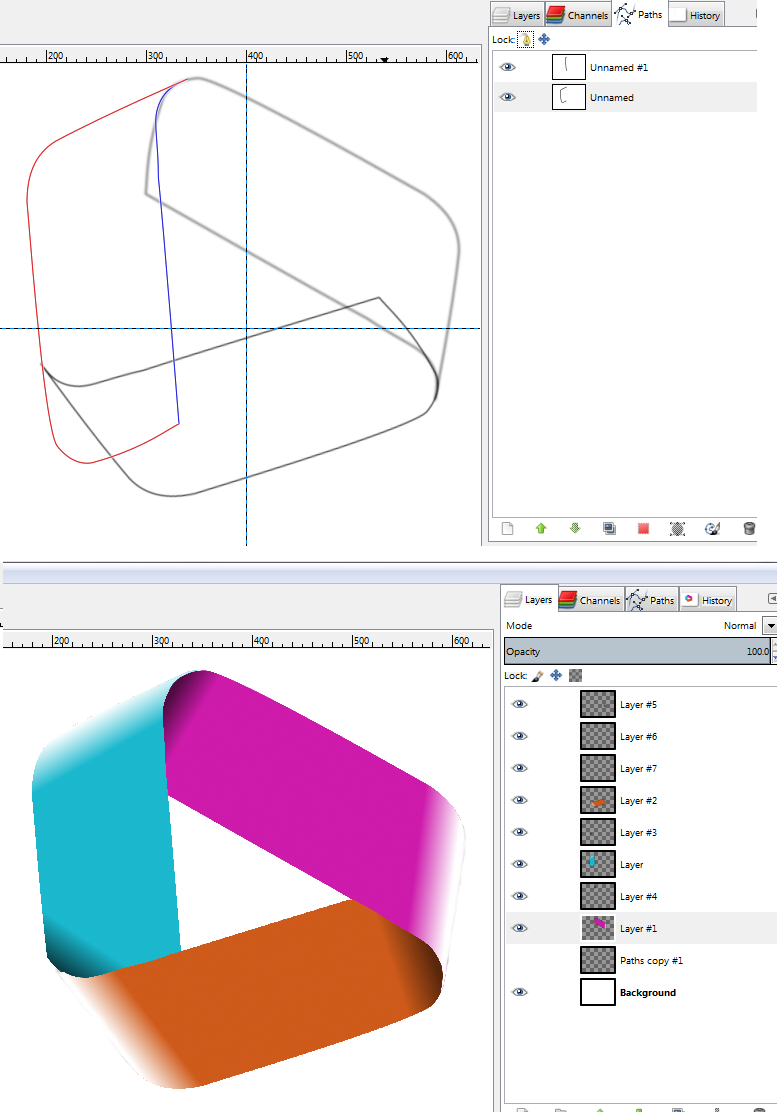Toggle lock path strokes icon in Paths dialog
This screenshot has width=777, height=1112.
(x=525, y=39)
